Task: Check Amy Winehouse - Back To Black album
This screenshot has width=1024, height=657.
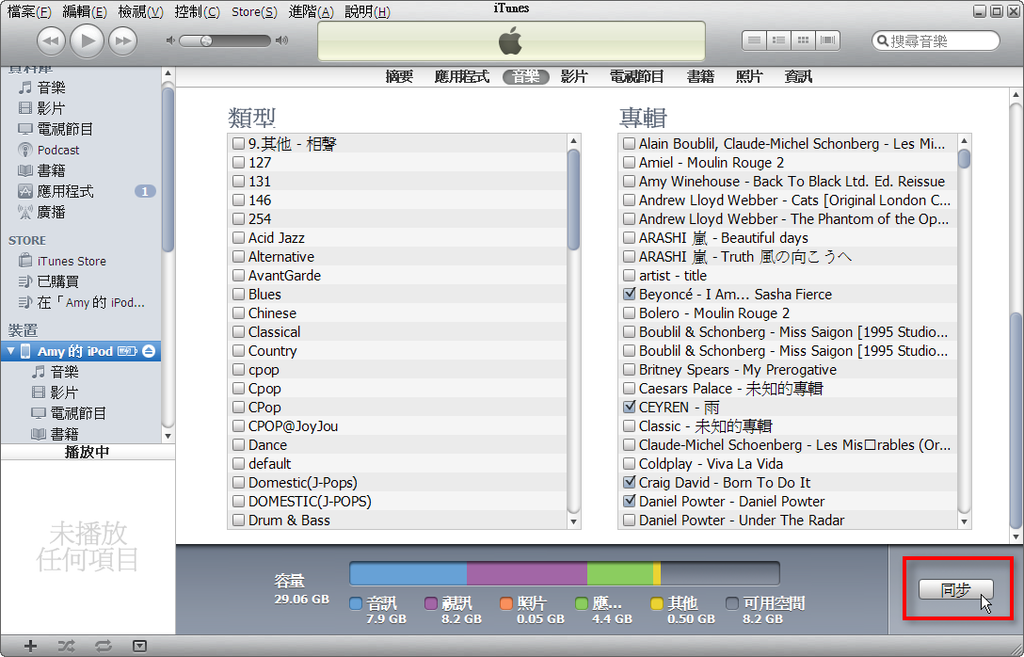Action: tap(629, 181)
